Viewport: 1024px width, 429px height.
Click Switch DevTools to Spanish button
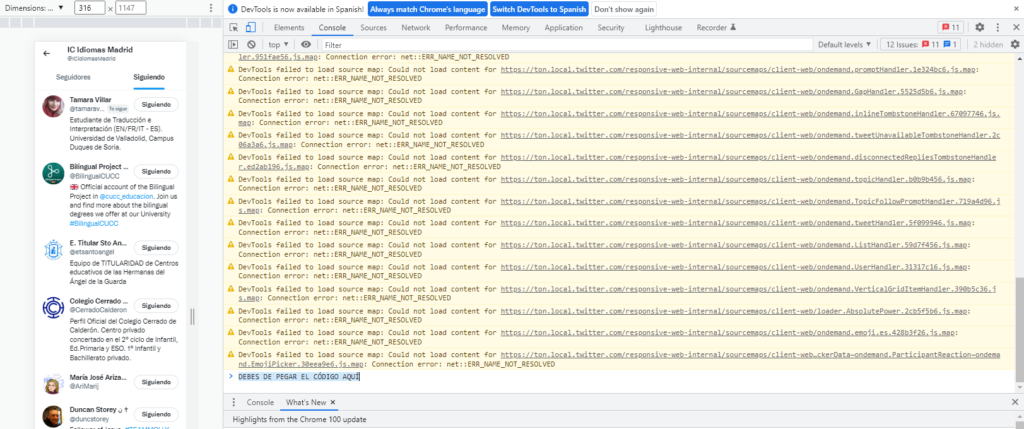(539, 9)
